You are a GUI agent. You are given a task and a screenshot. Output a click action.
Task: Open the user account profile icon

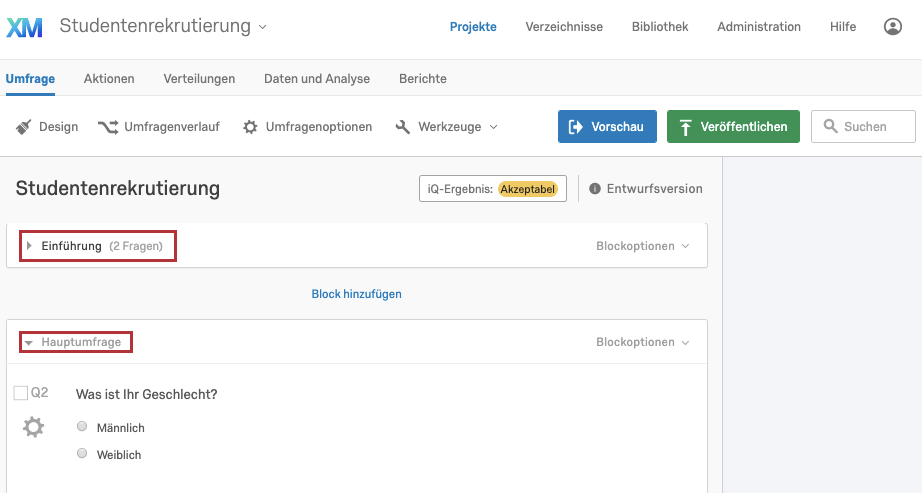[893, 26]
